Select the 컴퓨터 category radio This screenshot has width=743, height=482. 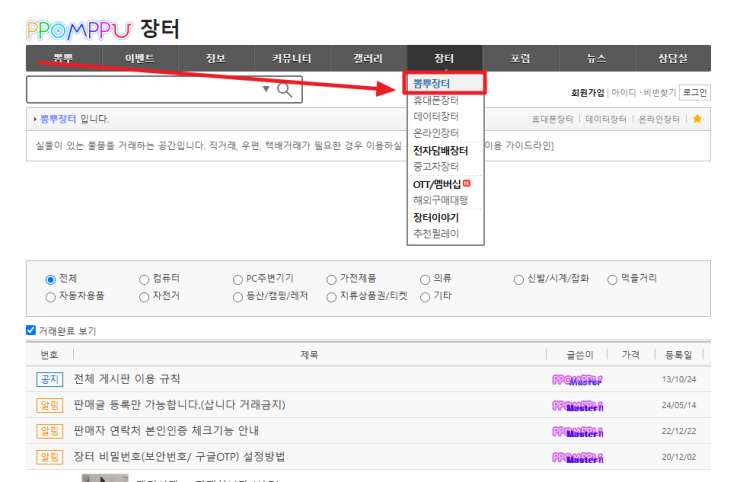pyautogui.click(x=144, y=280)
